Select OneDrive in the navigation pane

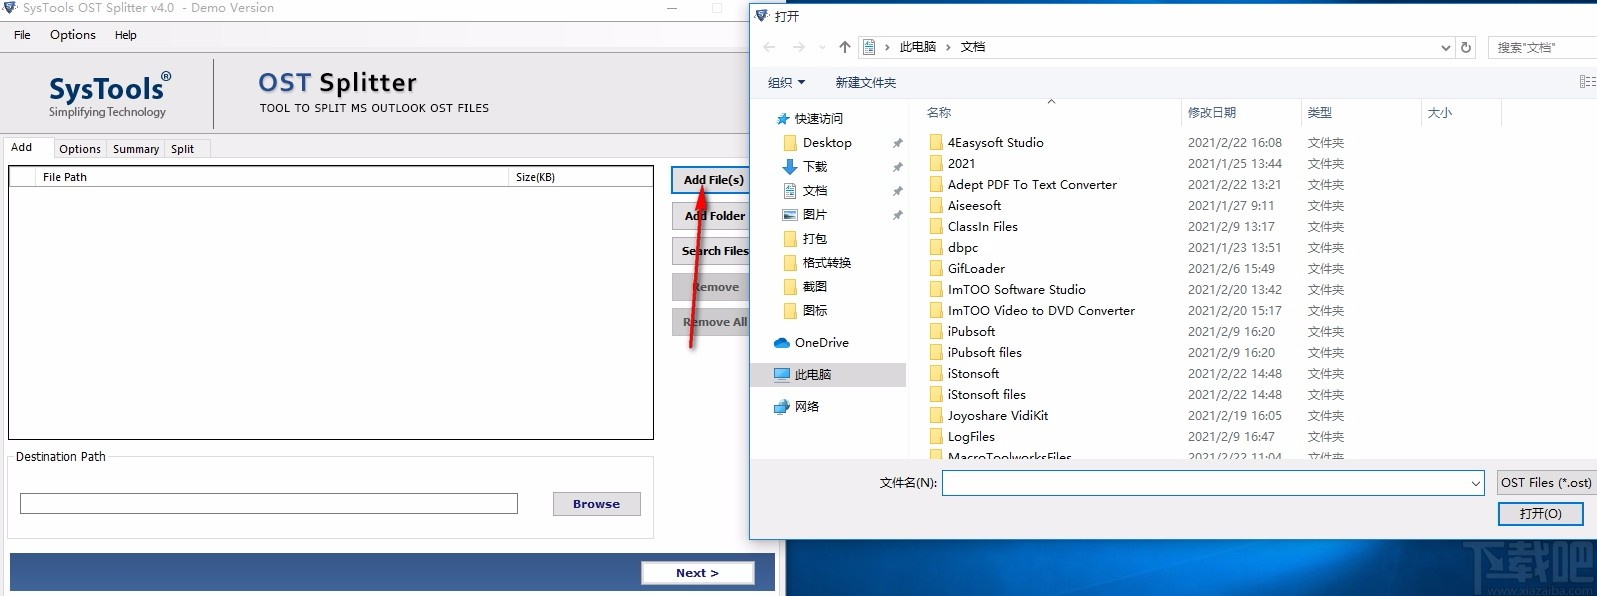coord(821,343)
